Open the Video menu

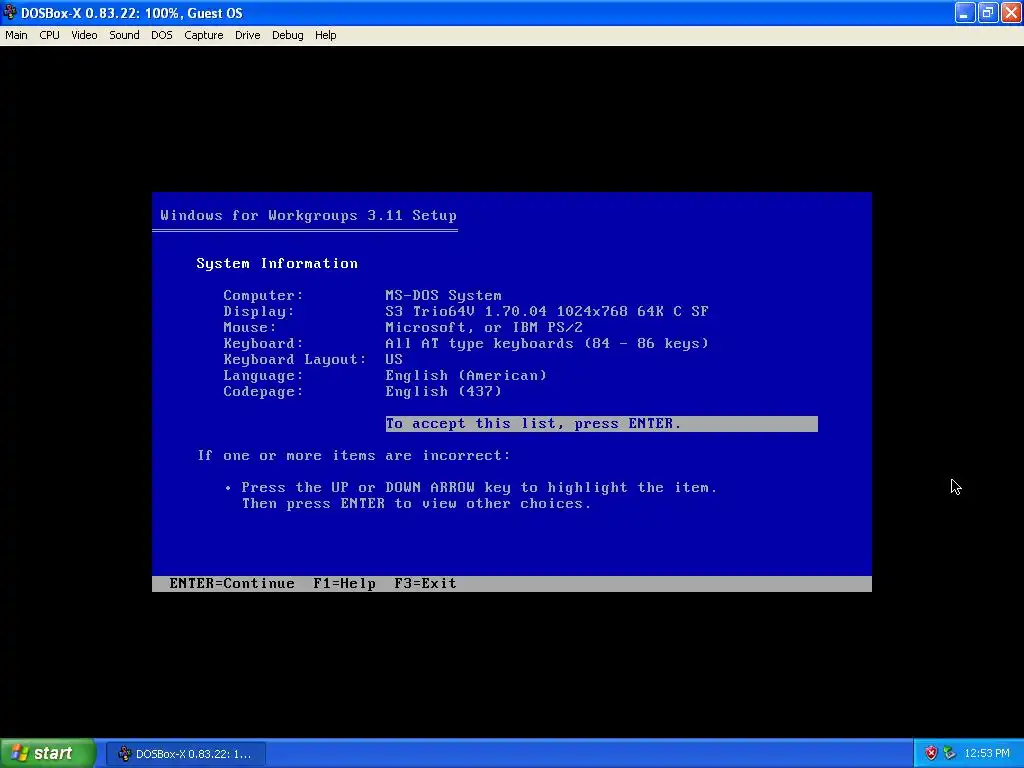[84, 35]
